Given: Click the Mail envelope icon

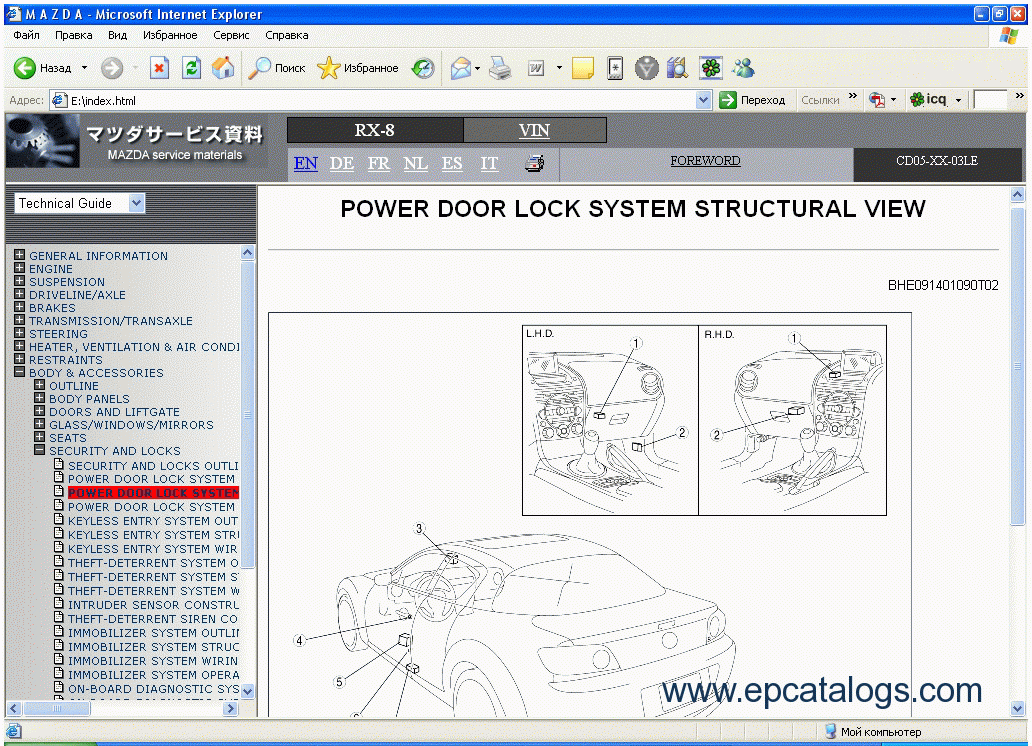Looking at the screenshot, I should pyautogui.click(x=461, y=68).
